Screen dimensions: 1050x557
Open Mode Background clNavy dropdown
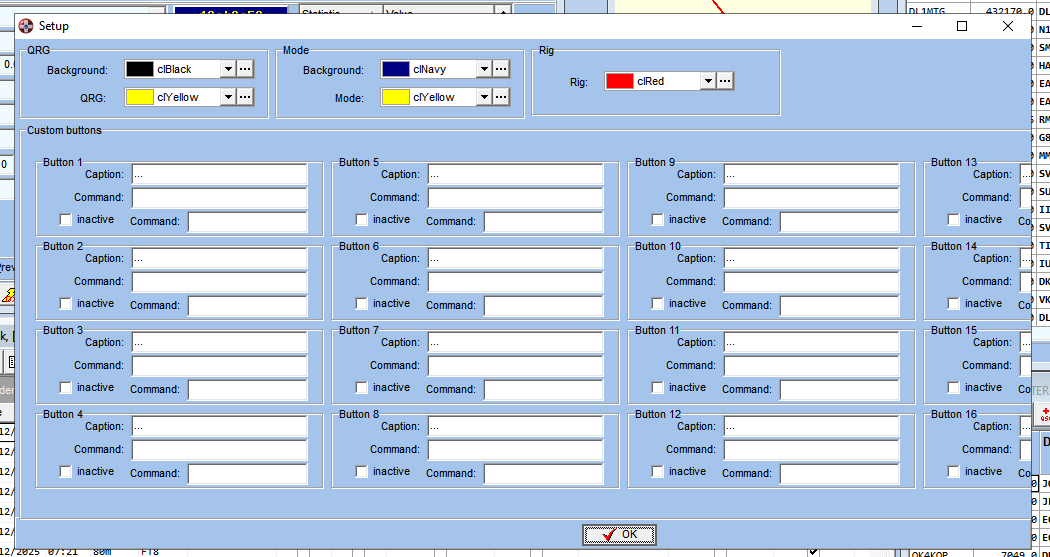[483, 69]
